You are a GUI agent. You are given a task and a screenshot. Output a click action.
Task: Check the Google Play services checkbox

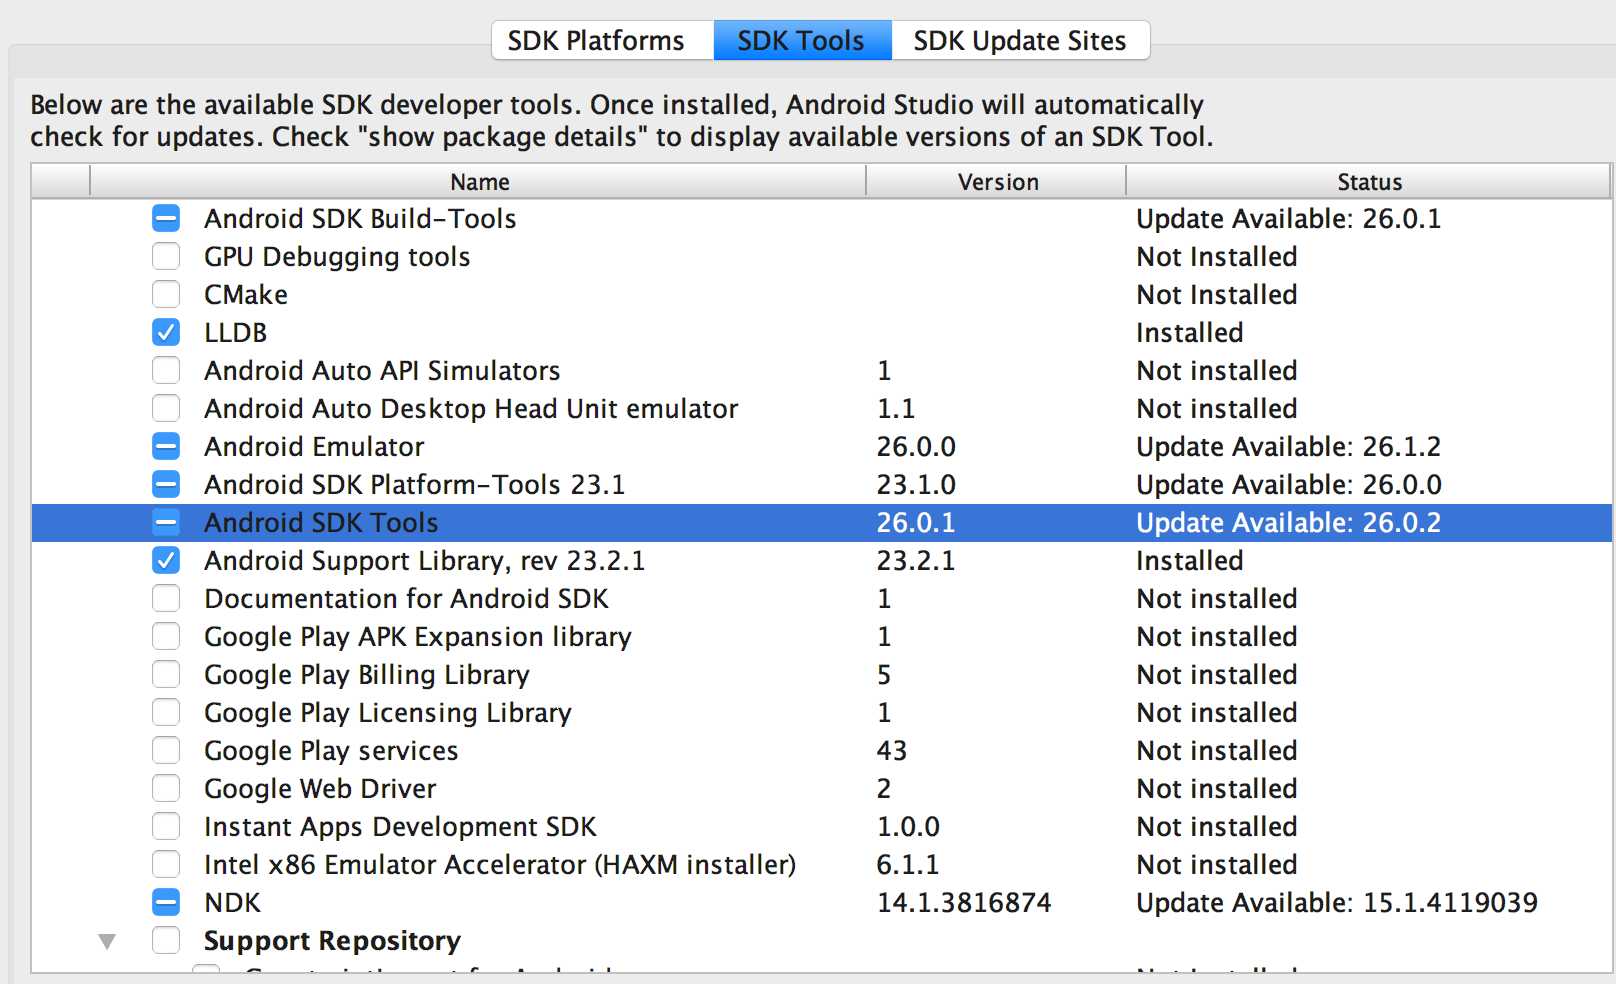click(166, 751)
